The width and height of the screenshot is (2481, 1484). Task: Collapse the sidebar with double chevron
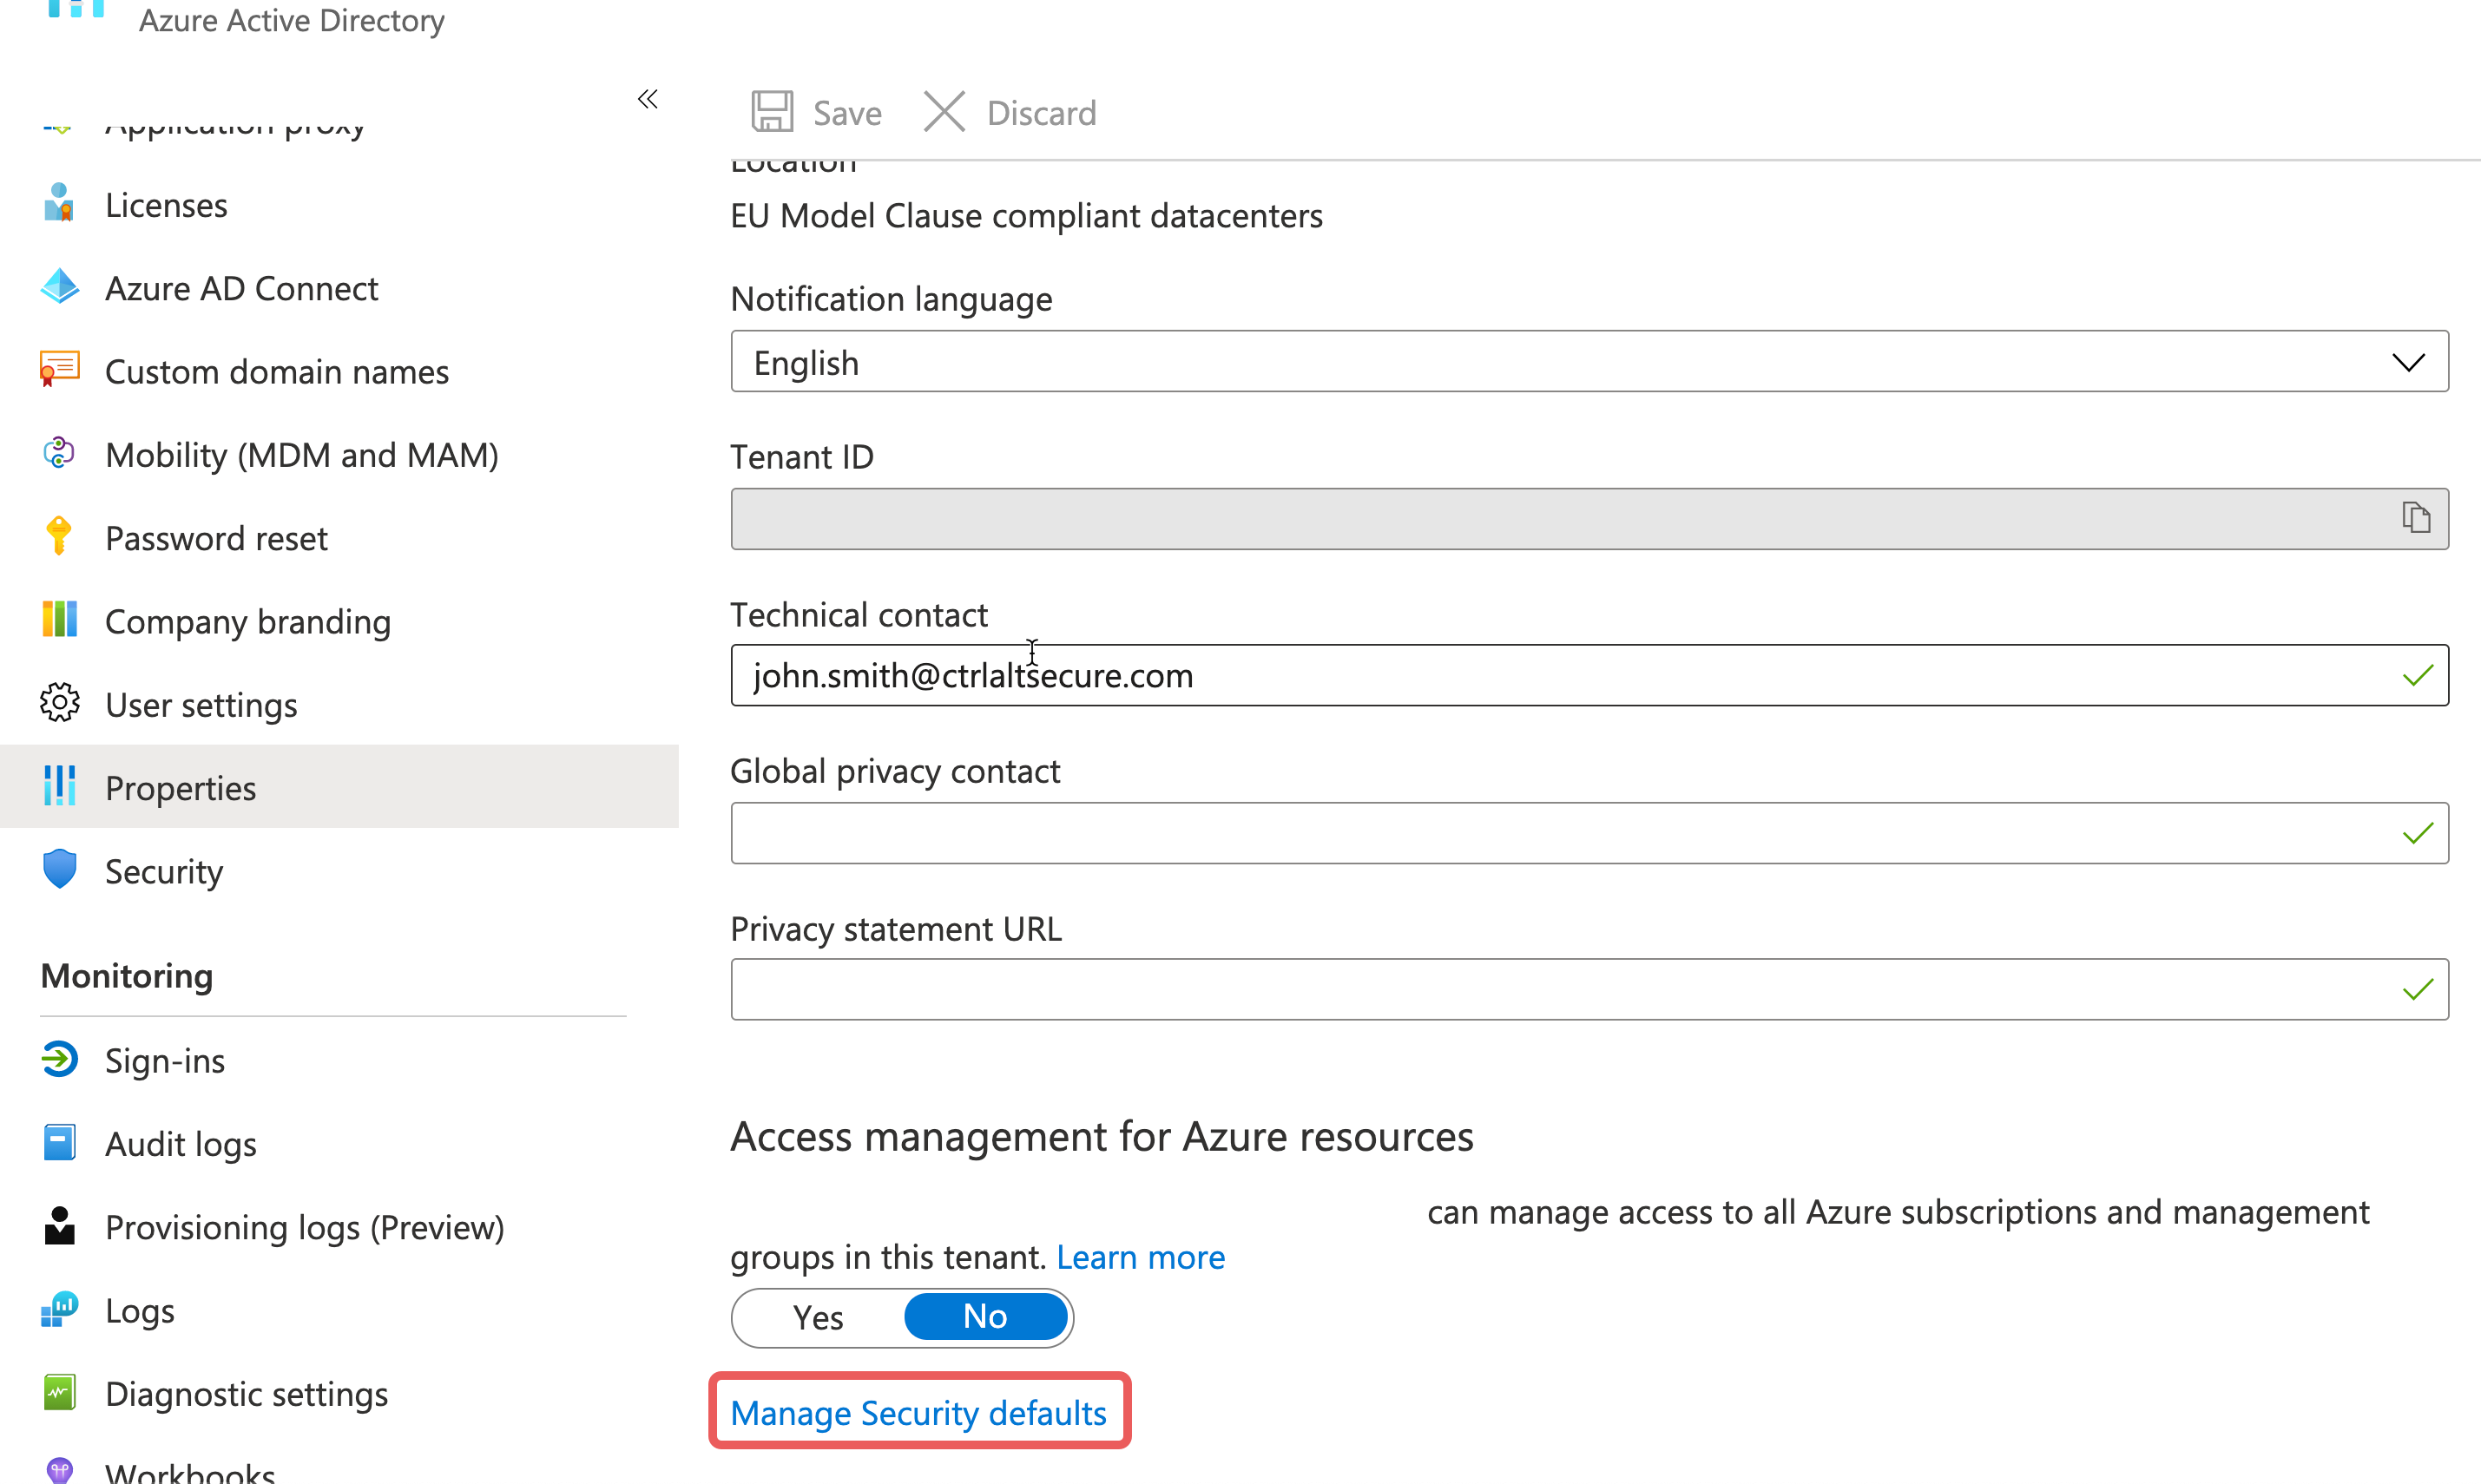[x=647, y=99]
